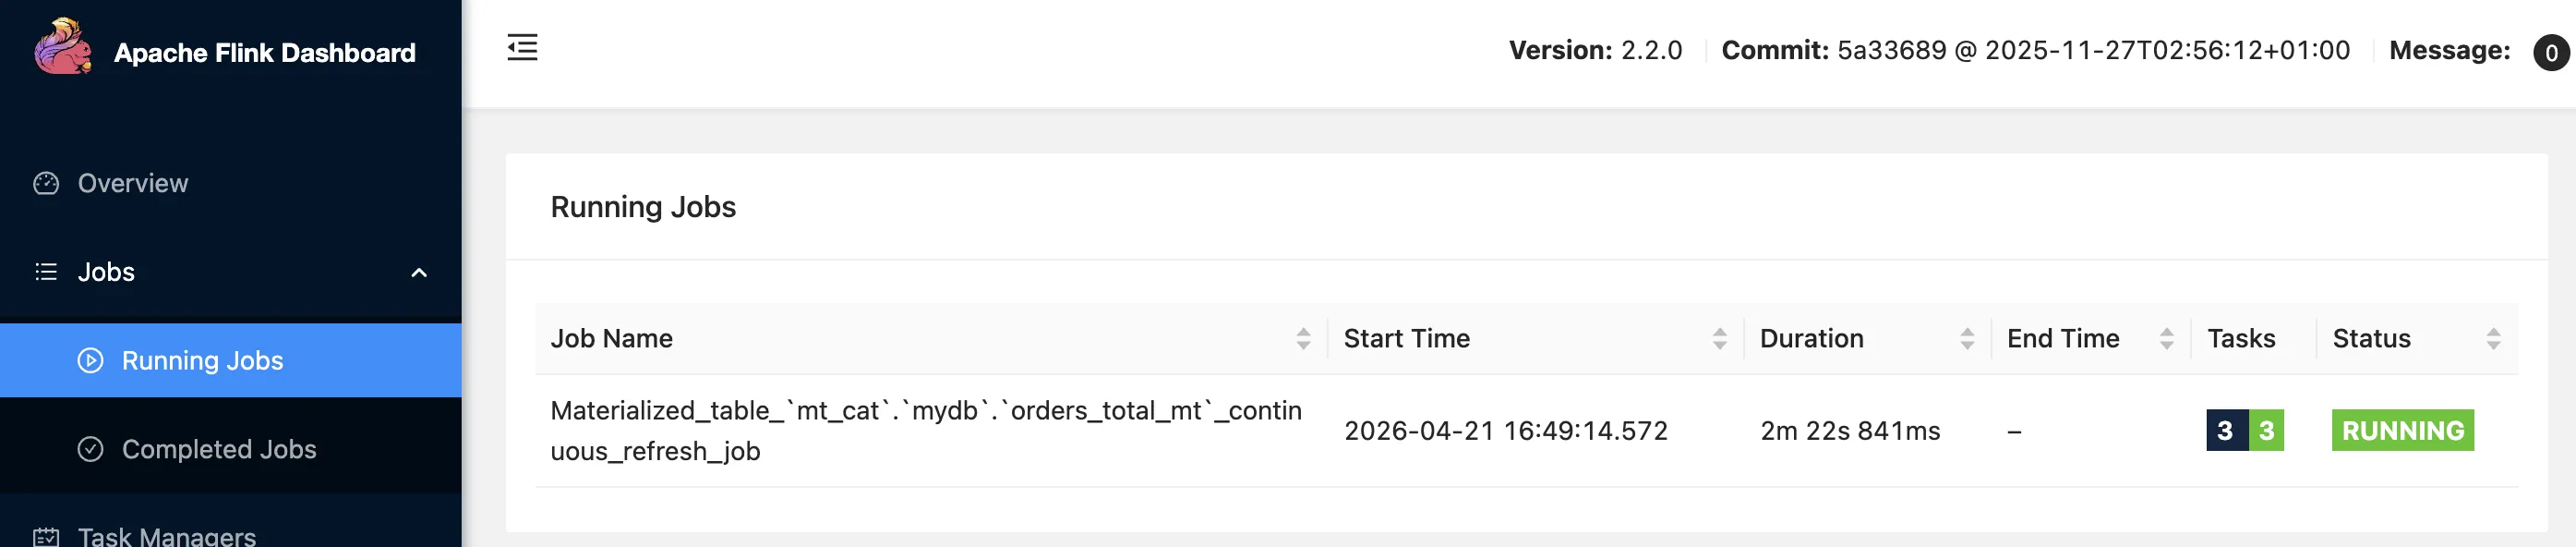2576x547 pixels.
Task: Switch to Completed Jobs in sidebar
Action: [218, 448]
